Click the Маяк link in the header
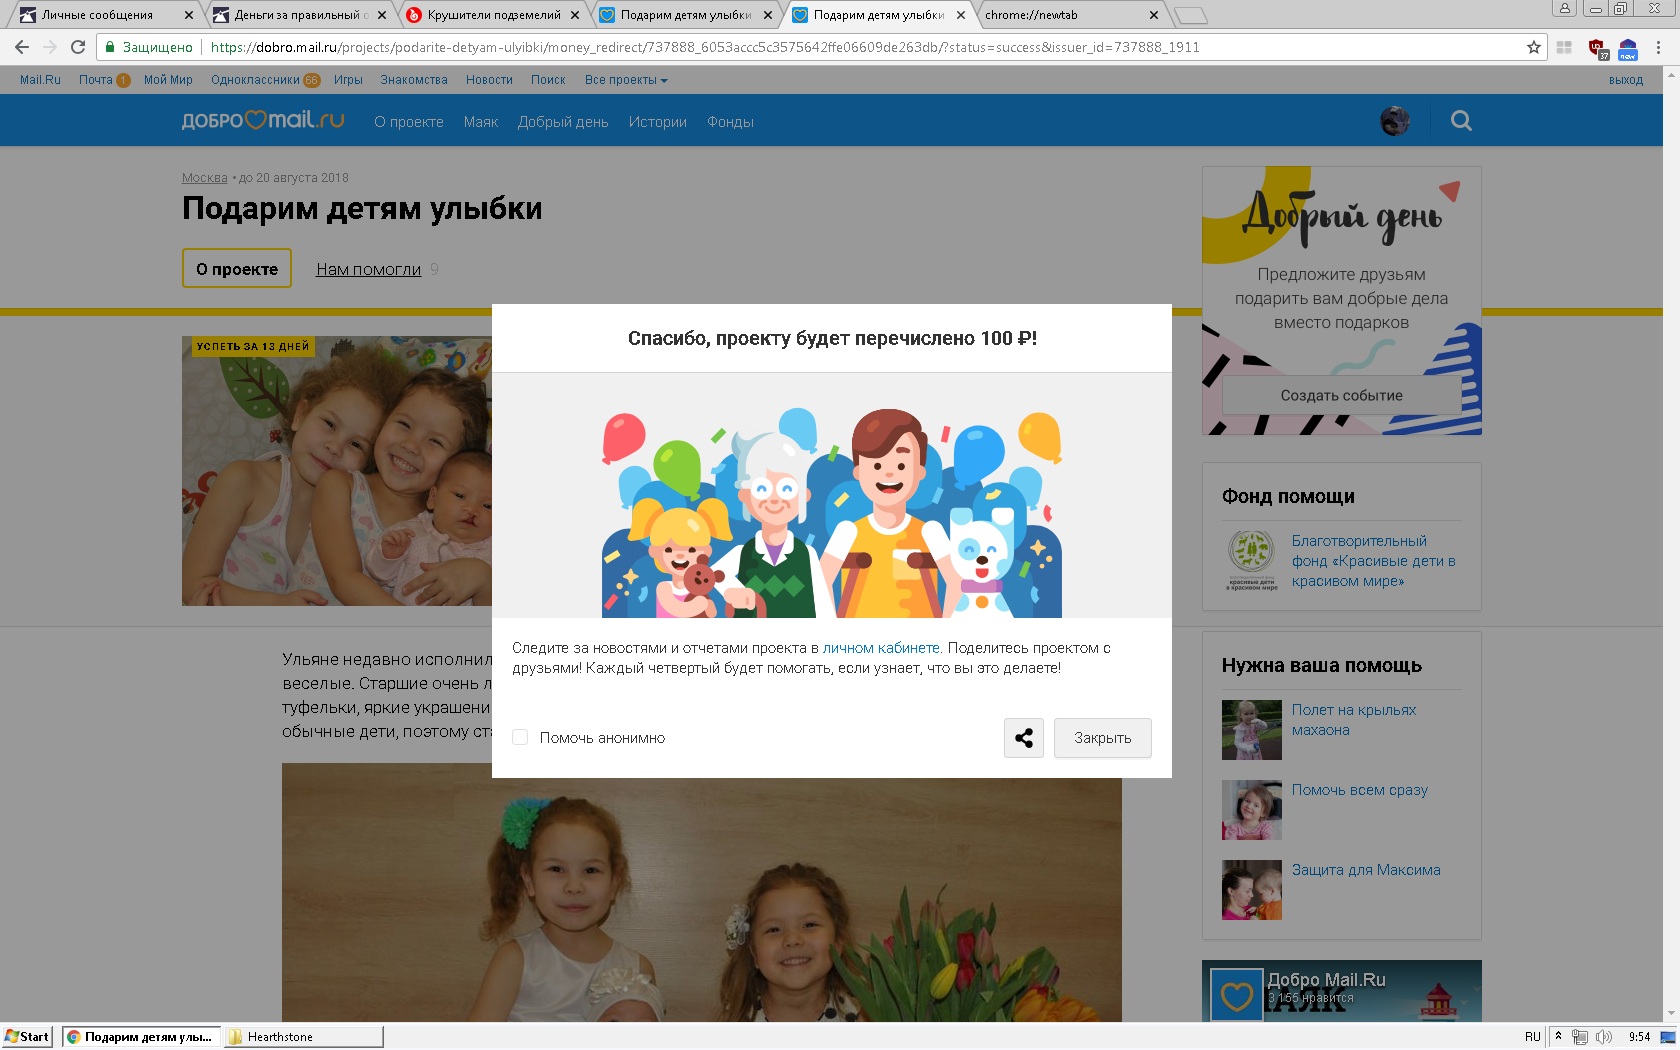Screen dimensions: 1680x1050 (x=481, y=122)
